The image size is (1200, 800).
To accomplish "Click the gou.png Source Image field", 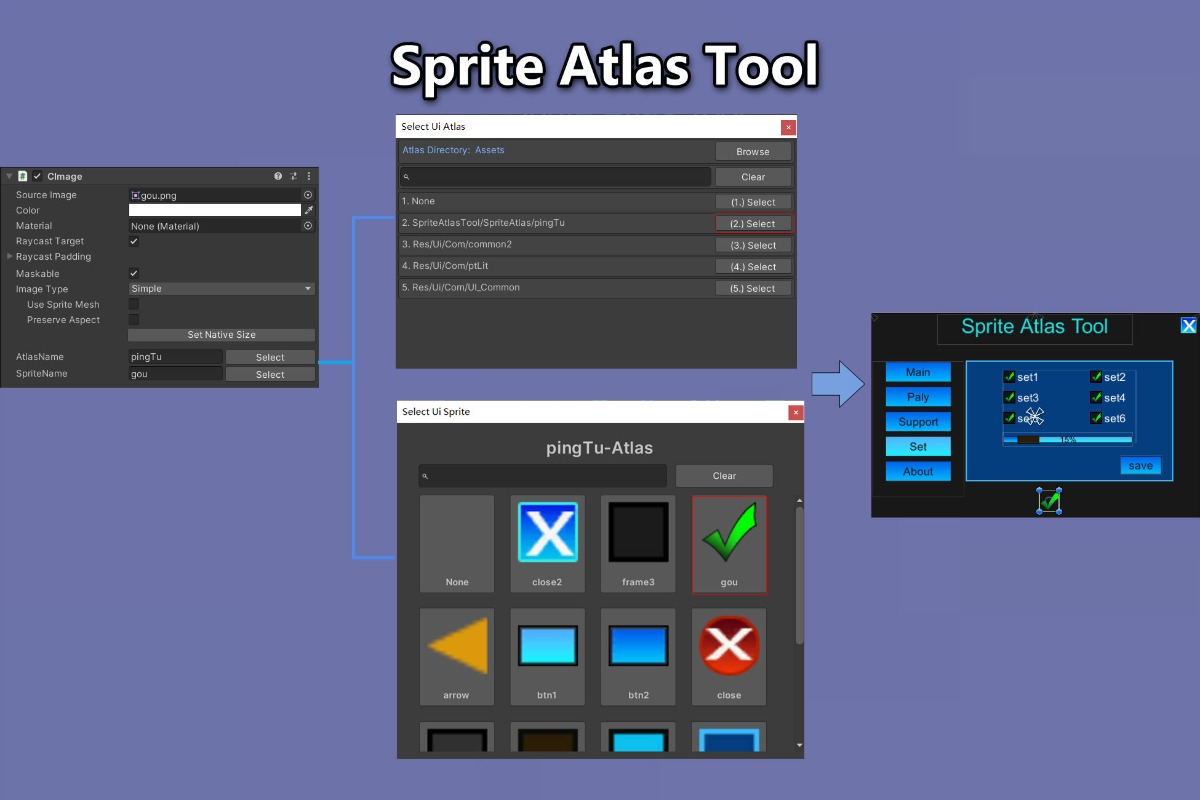I will tap(215, 195).
